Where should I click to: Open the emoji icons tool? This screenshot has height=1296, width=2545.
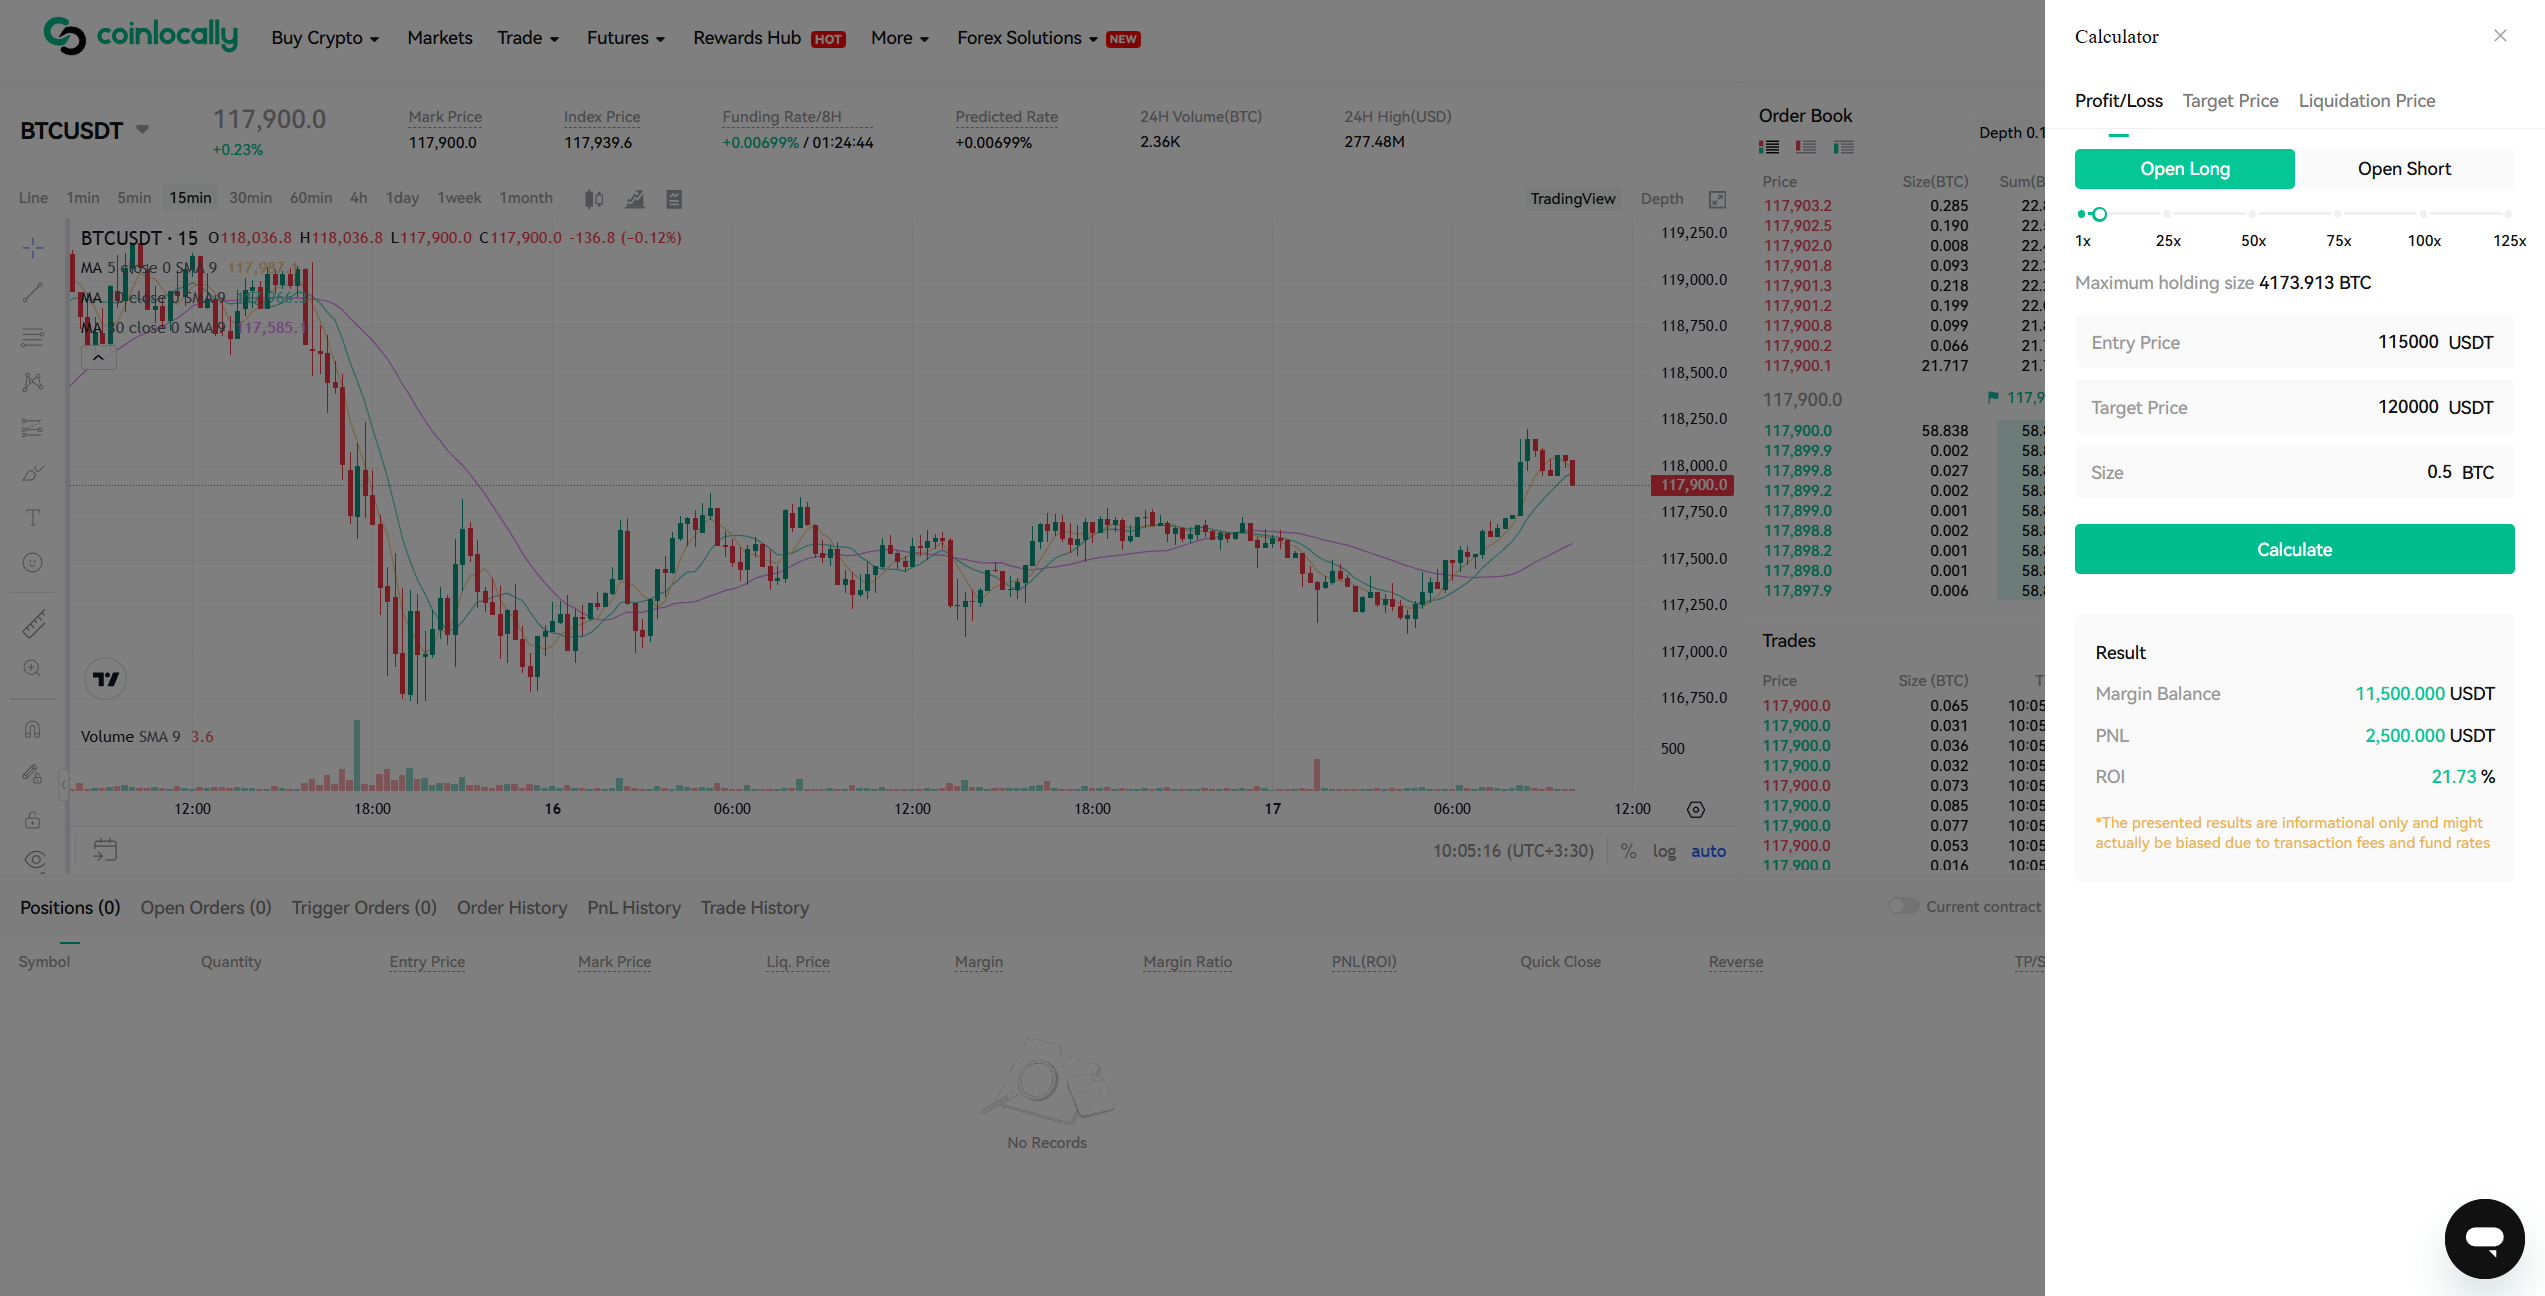click(33, 563)
